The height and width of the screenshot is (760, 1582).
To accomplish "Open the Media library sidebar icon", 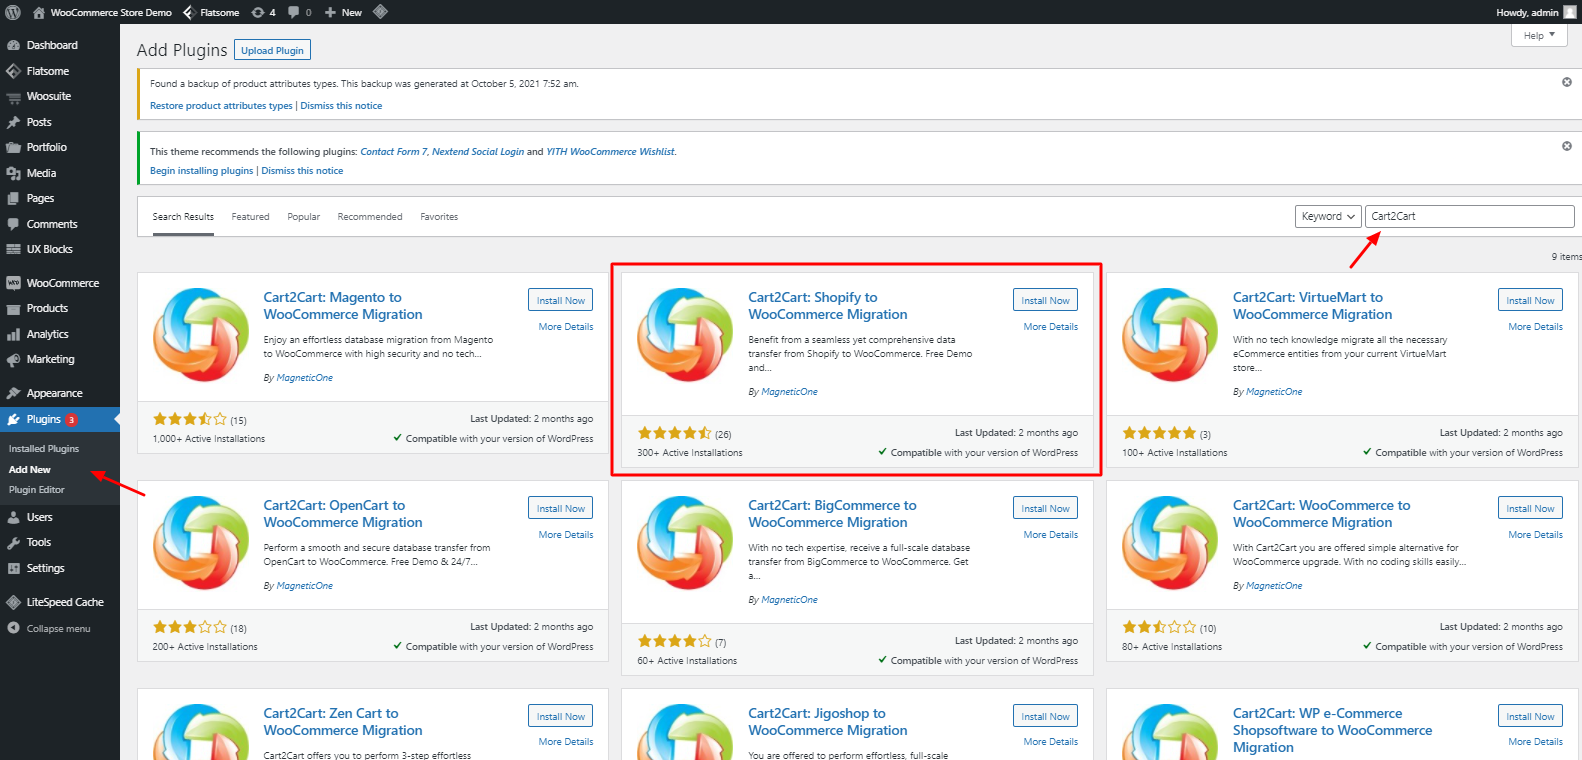I will [14, 173].
